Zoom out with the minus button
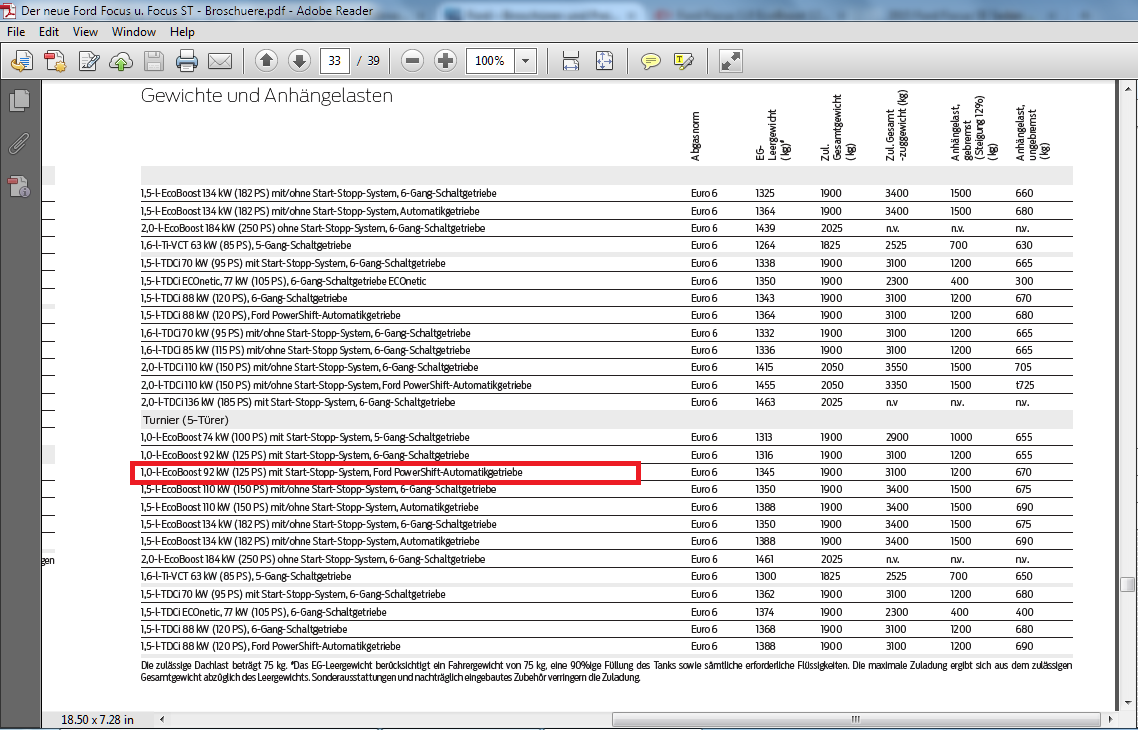The width and height of the screenshot is (1138, 730). click(412, 61)
